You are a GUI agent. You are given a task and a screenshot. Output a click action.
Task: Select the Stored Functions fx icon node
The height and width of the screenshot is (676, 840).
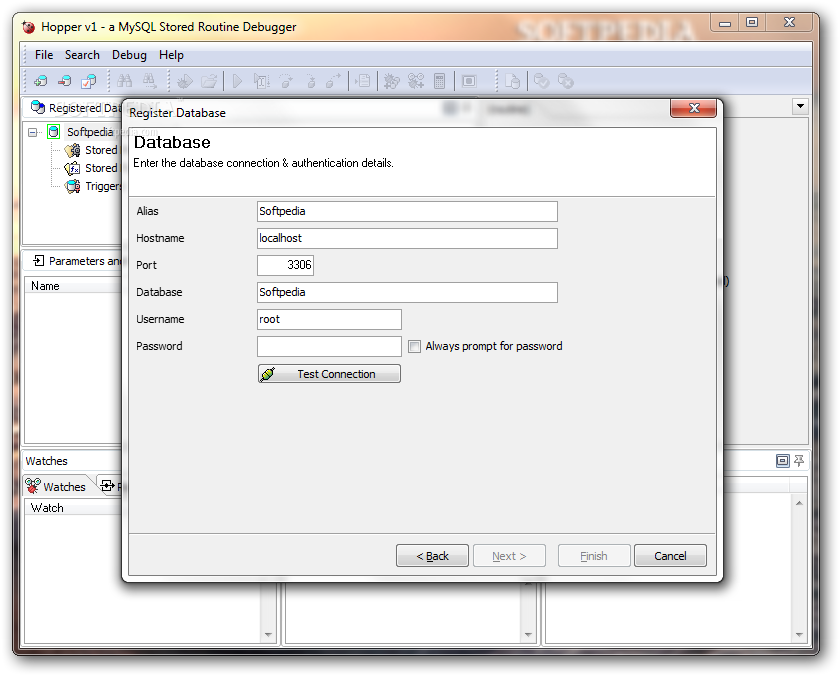tap(72, 169)
